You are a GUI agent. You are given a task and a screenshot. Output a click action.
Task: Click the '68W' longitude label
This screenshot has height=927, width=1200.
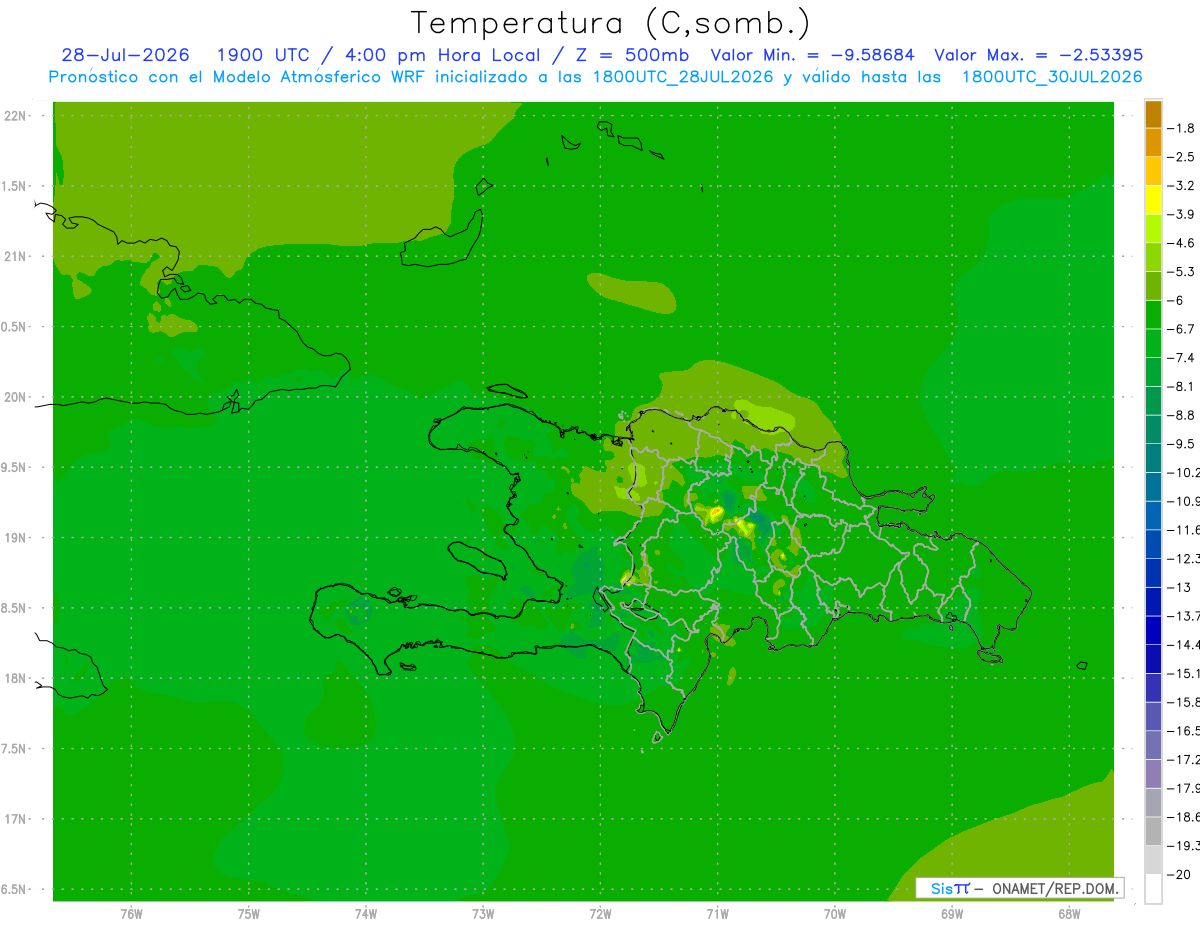point(1069,913)
